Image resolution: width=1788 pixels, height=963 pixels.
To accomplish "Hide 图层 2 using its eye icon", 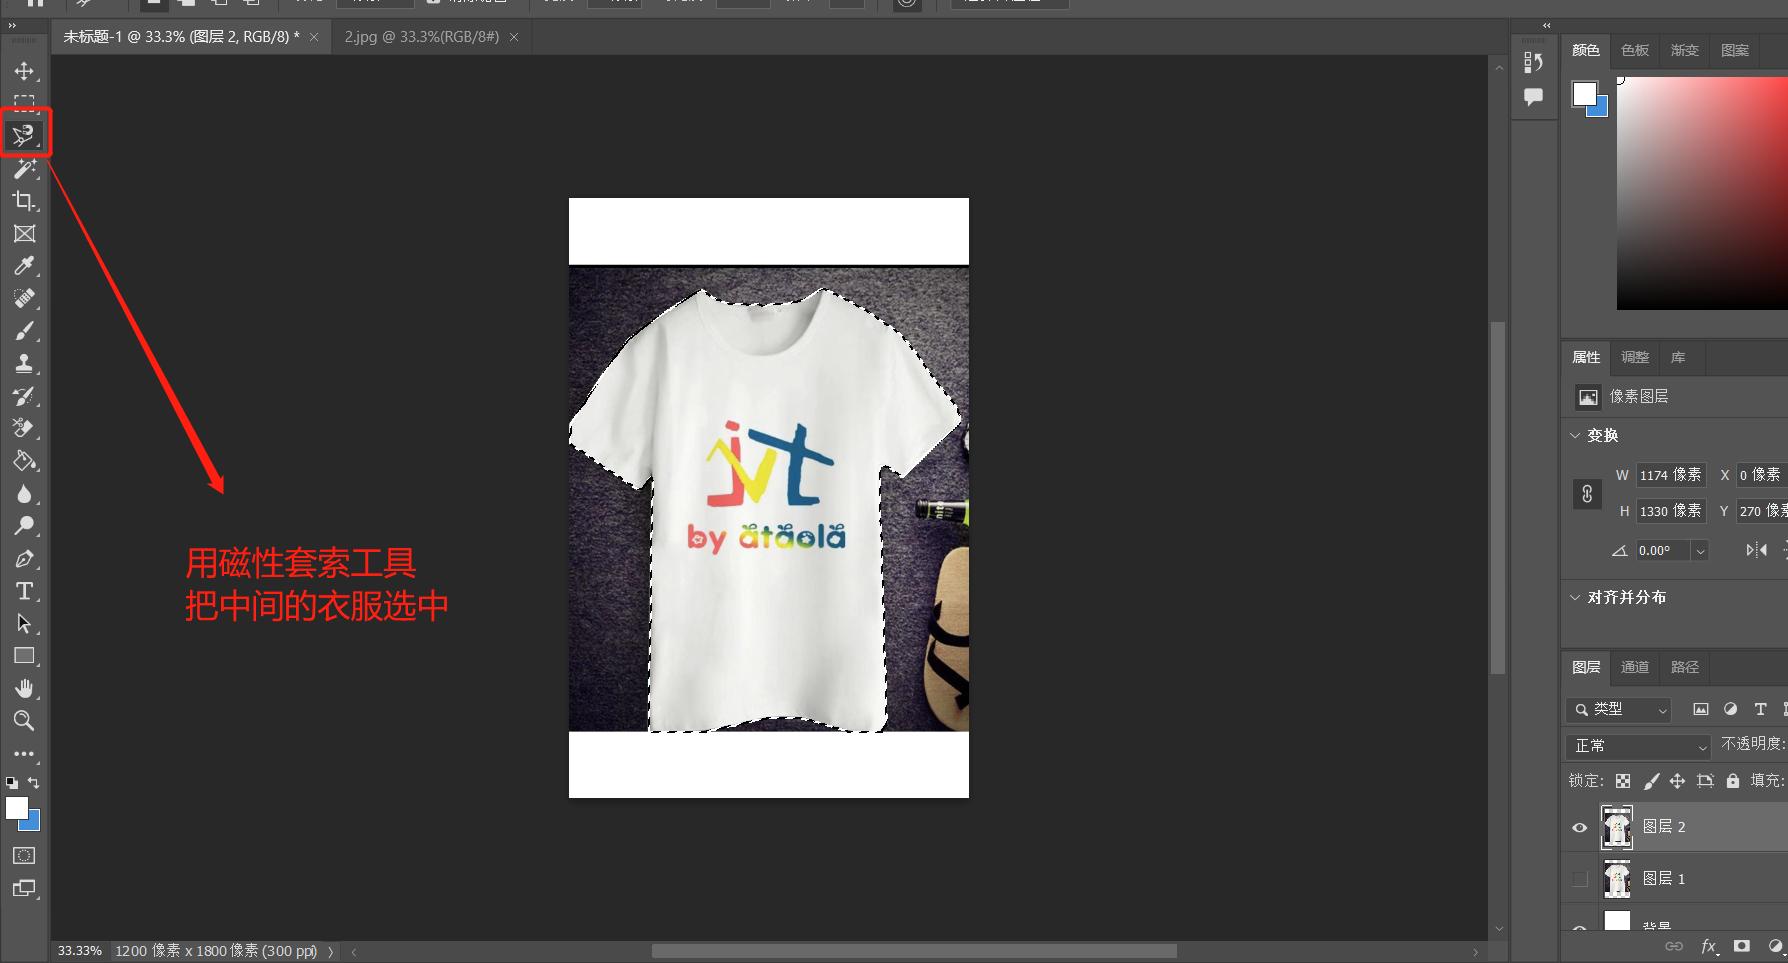I will [x=1579, y=827].
